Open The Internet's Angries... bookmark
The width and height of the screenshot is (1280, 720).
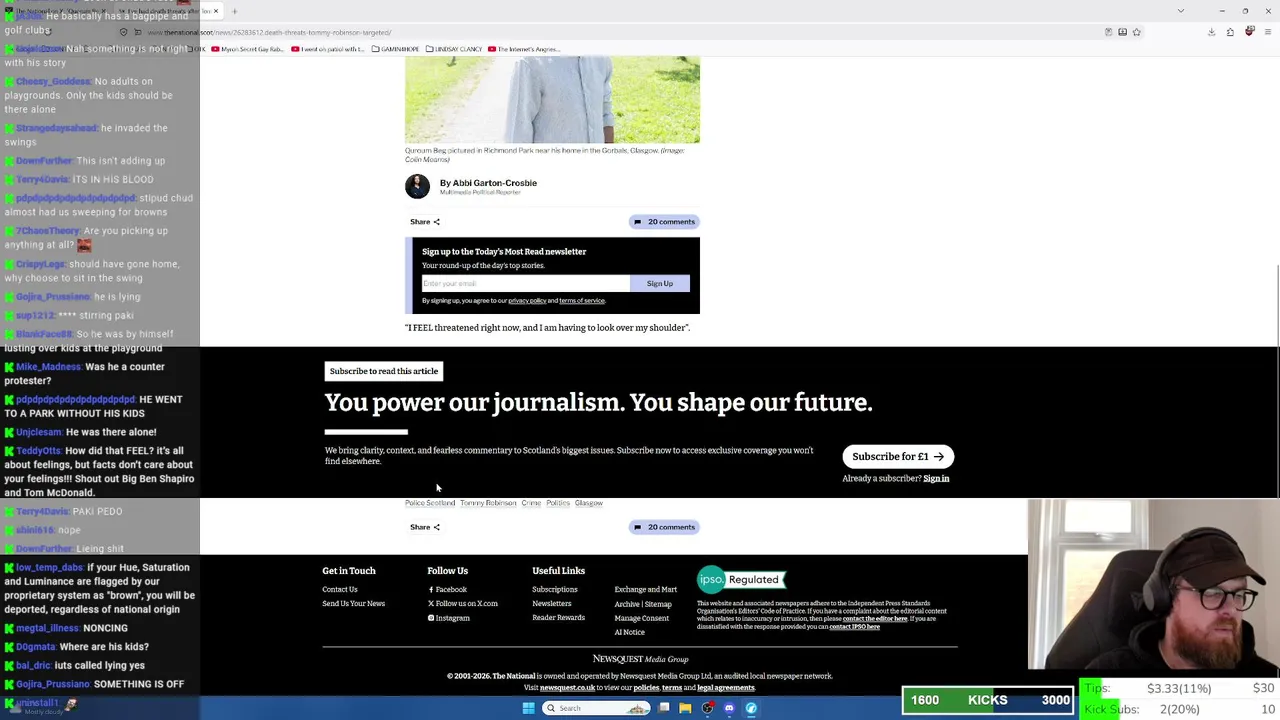click(x=524, y=49)
